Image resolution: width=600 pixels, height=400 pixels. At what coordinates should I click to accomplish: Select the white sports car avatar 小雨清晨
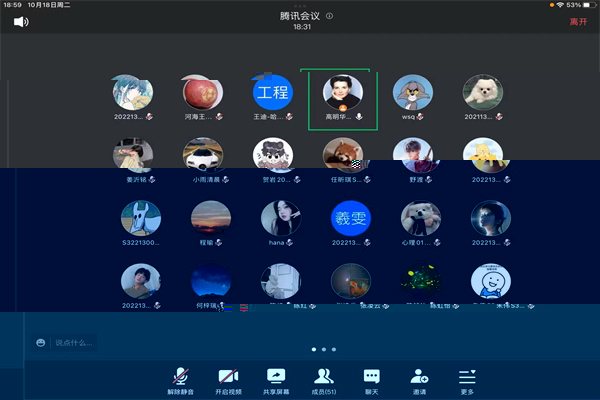[x=203, y=155]
